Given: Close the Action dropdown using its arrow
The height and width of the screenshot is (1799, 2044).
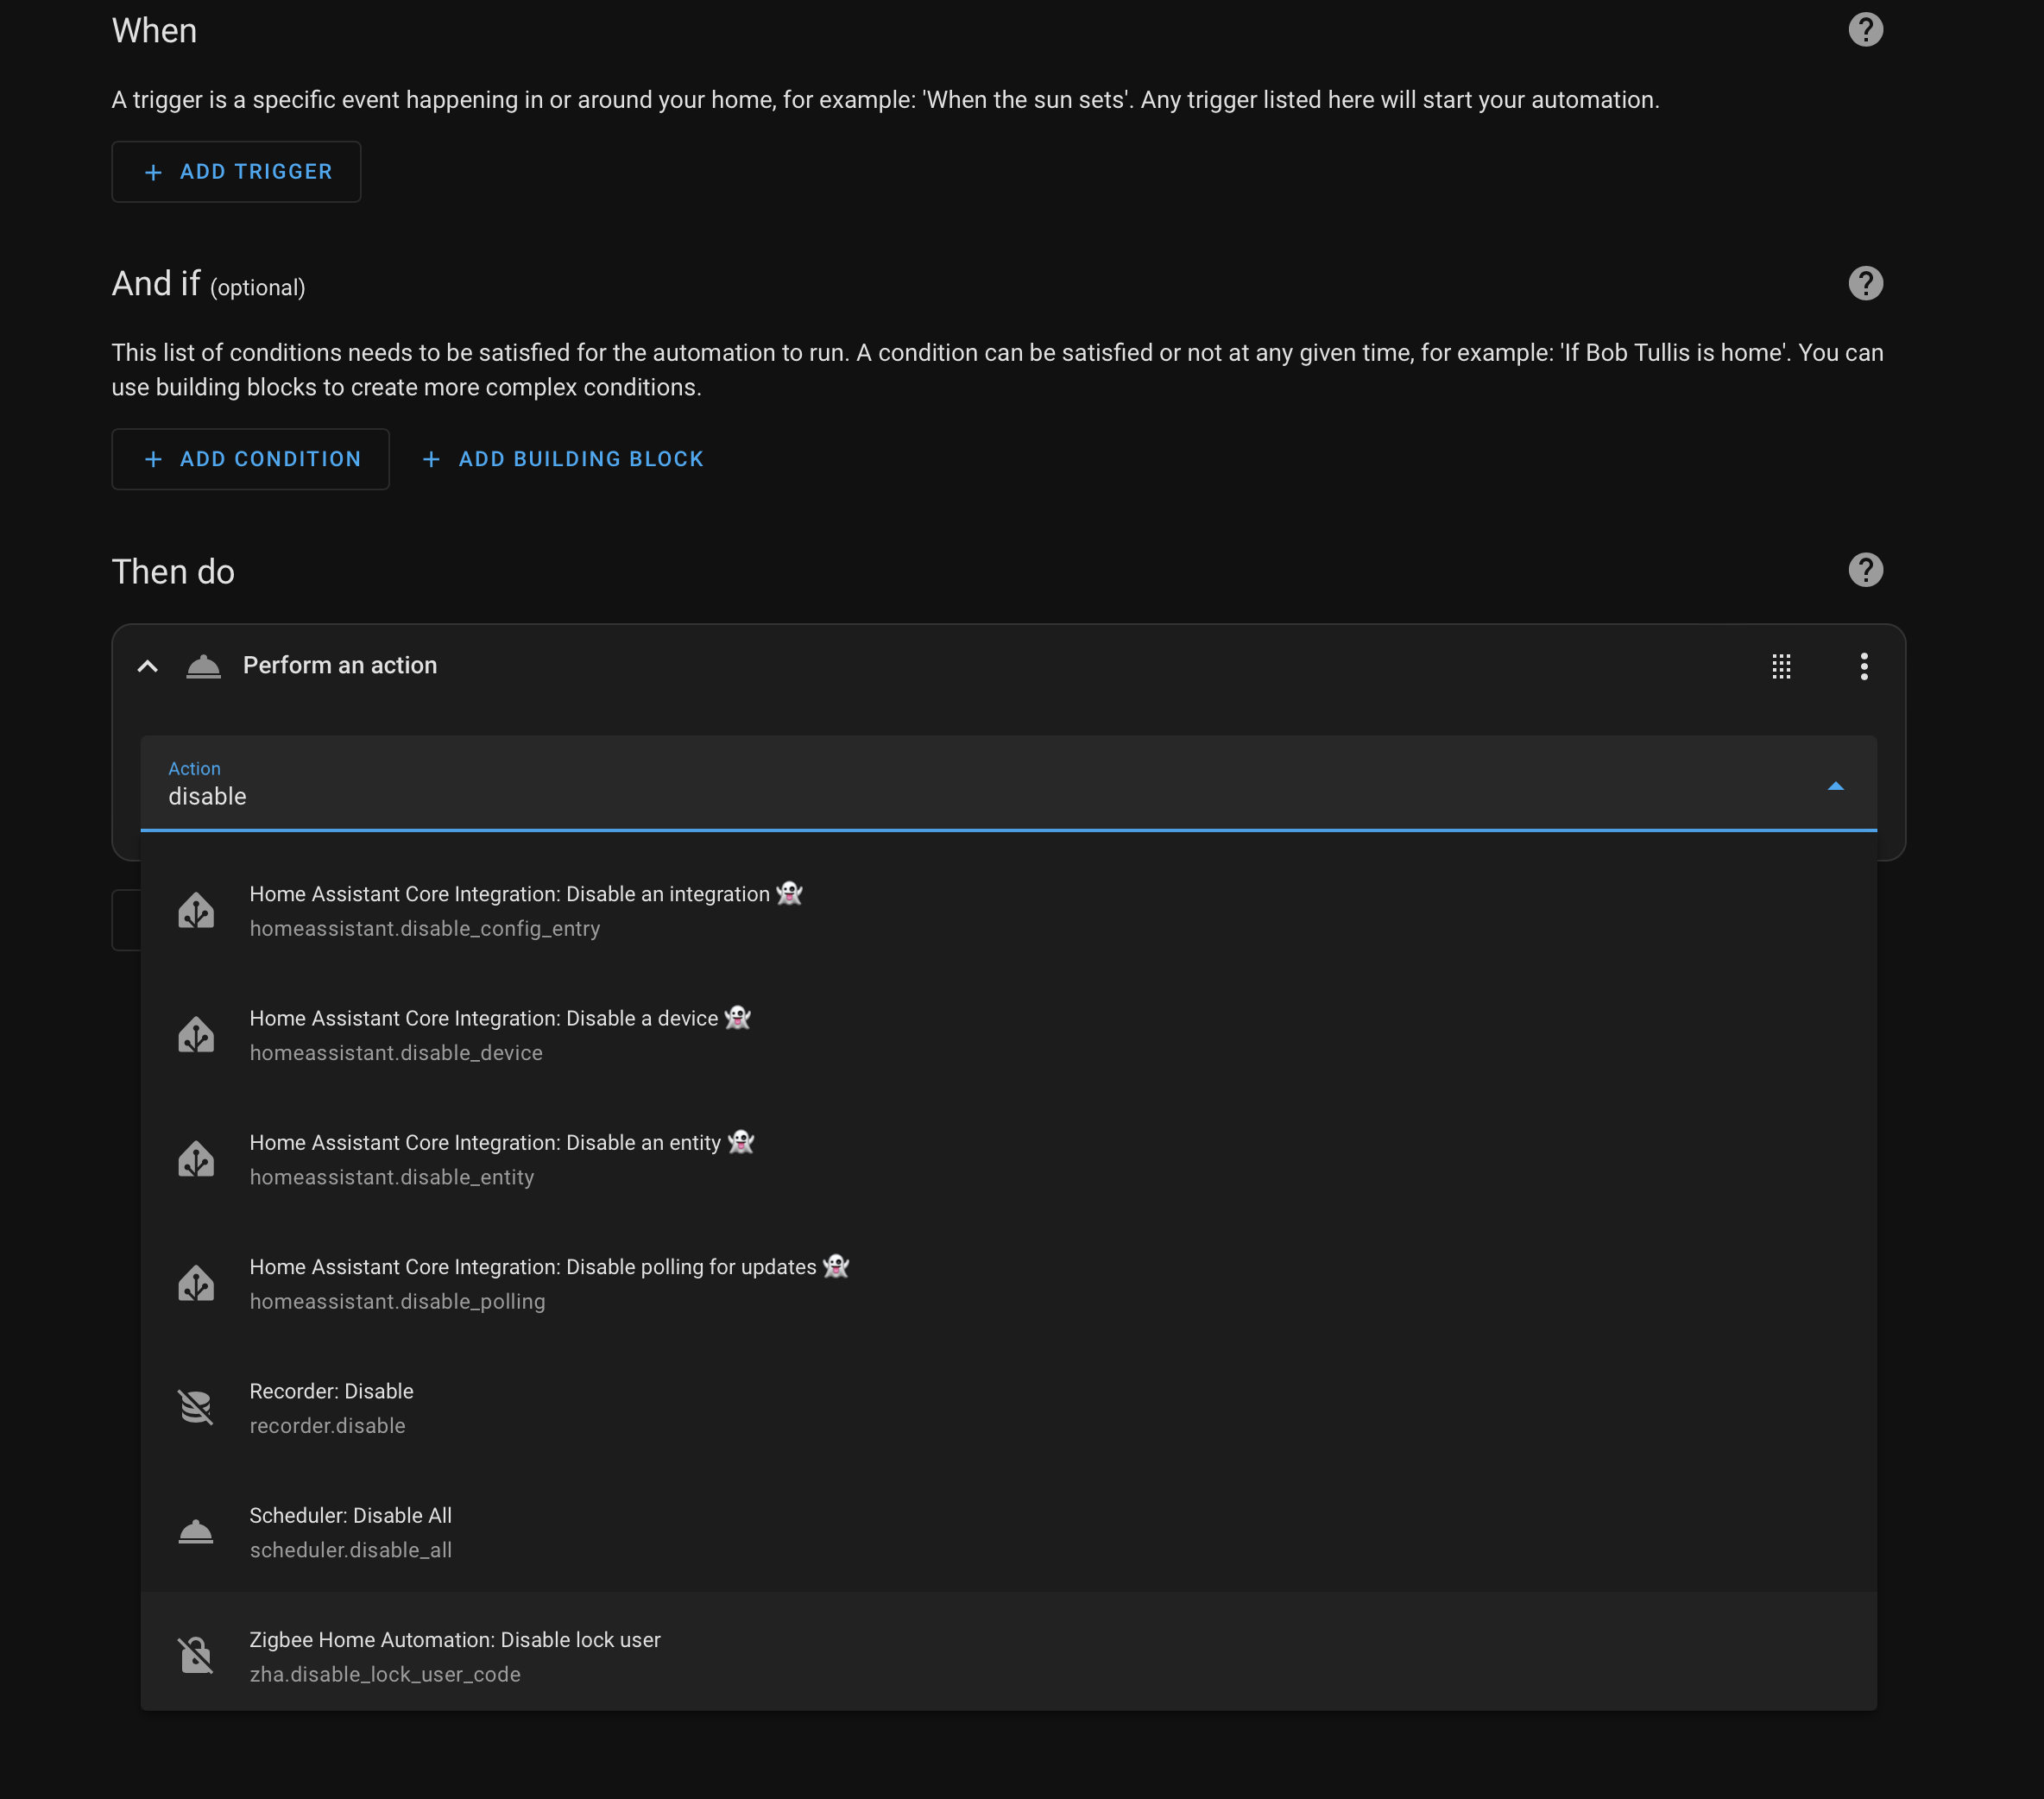Looking at the screenshot, I should point(1837,786).
